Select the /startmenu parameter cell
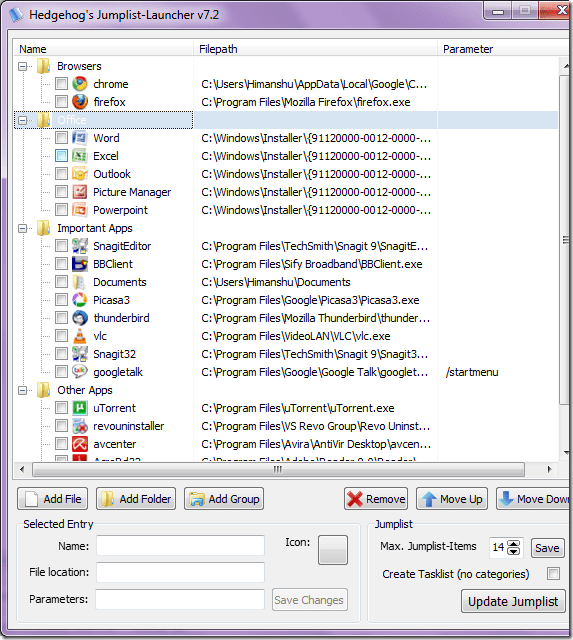The height and width of the screenshot is (640, 573). click(472, 372)
